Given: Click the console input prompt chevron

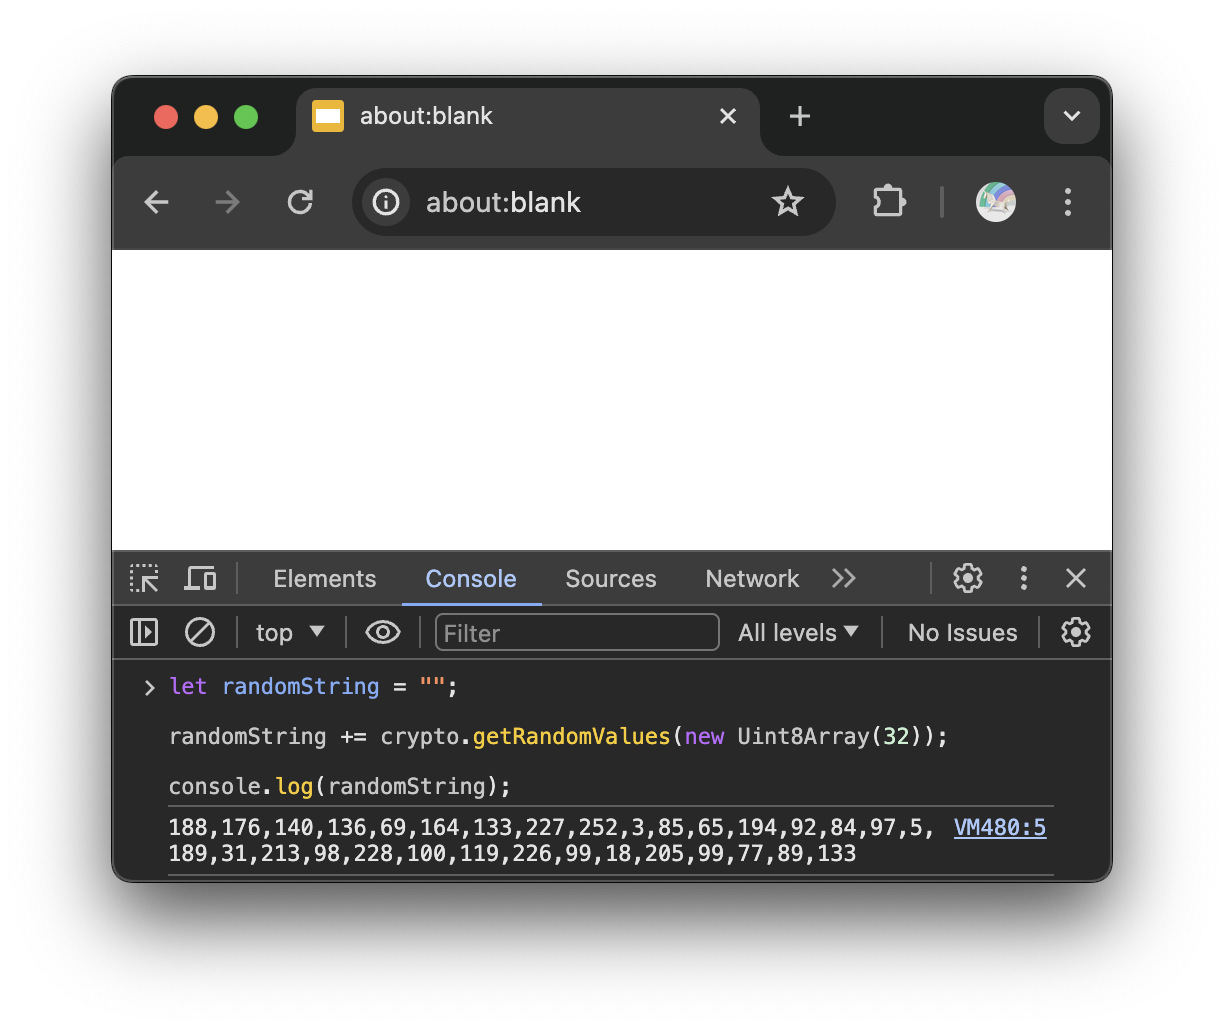Looking at the screenshot, I should 149,687.
